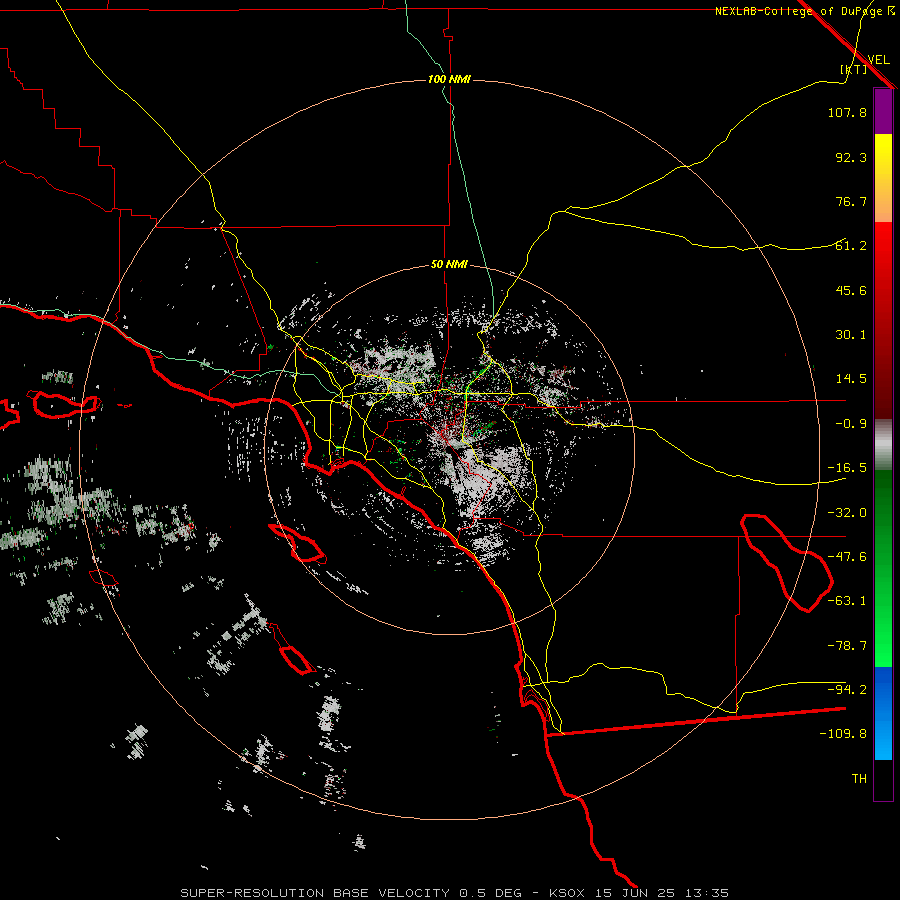Click the KSOX station identifier in the caption
The image size is (900, 900).
[567, 893]
